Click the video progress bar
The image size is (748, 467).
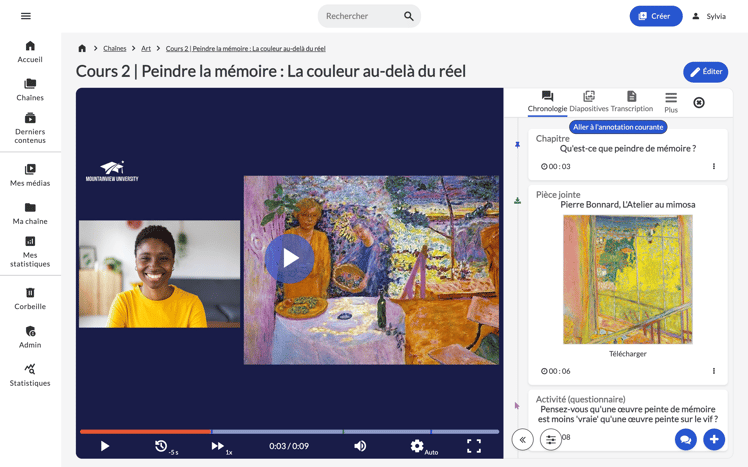pos(290,431)
